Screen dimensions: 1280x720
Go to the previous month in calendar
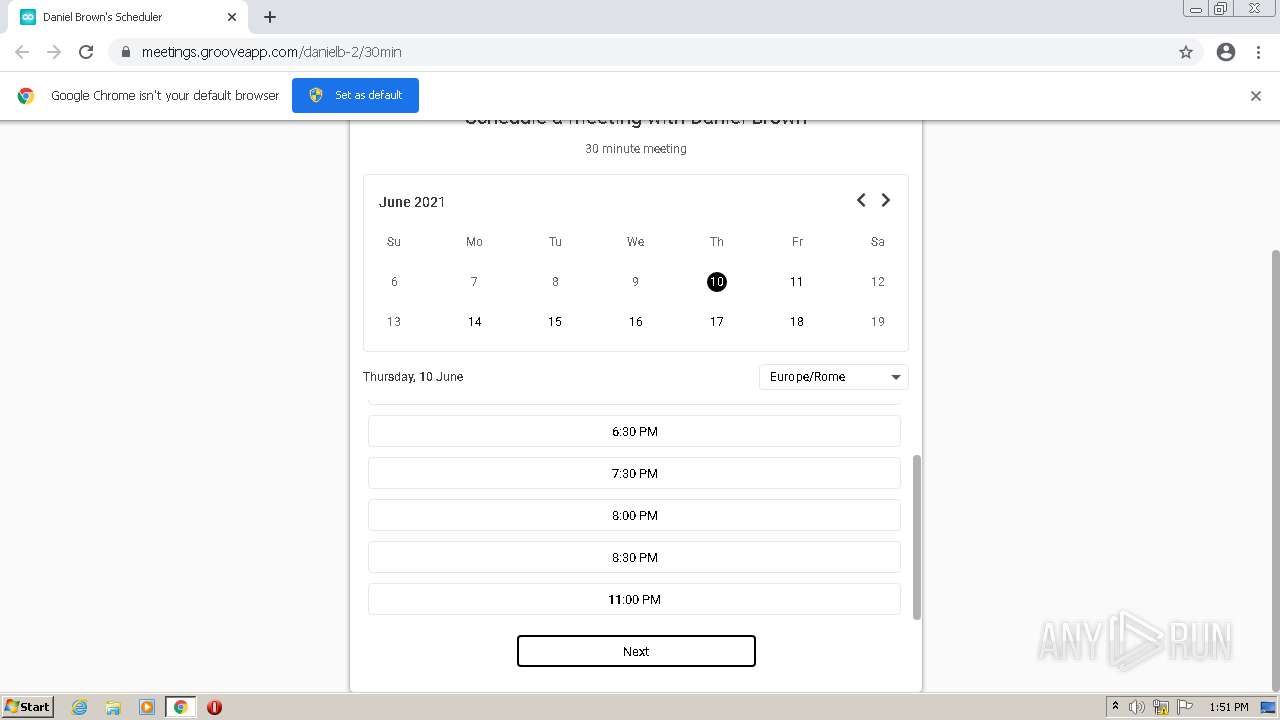(x=861, y=200)
